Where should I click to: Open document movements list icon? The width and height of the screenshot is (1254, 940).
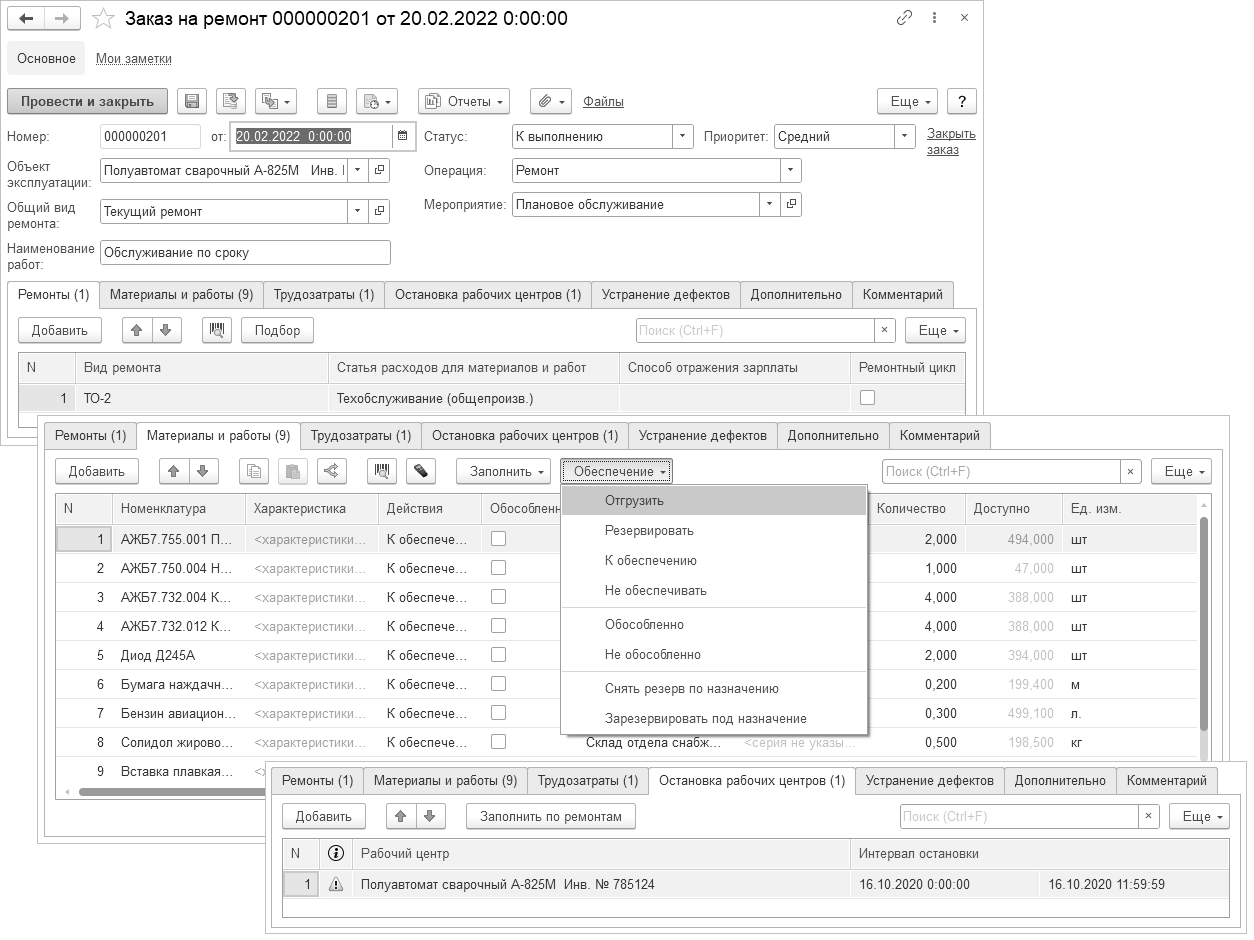click(x=332, y=101)
